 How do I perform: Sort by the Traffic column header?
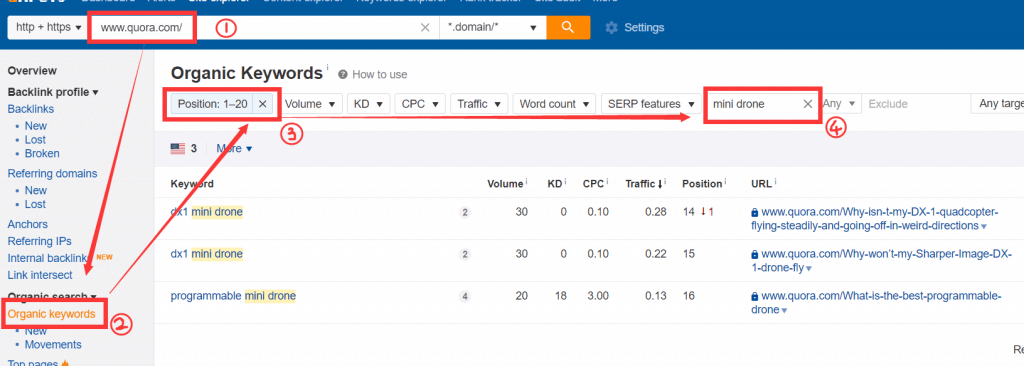(645, 184)
